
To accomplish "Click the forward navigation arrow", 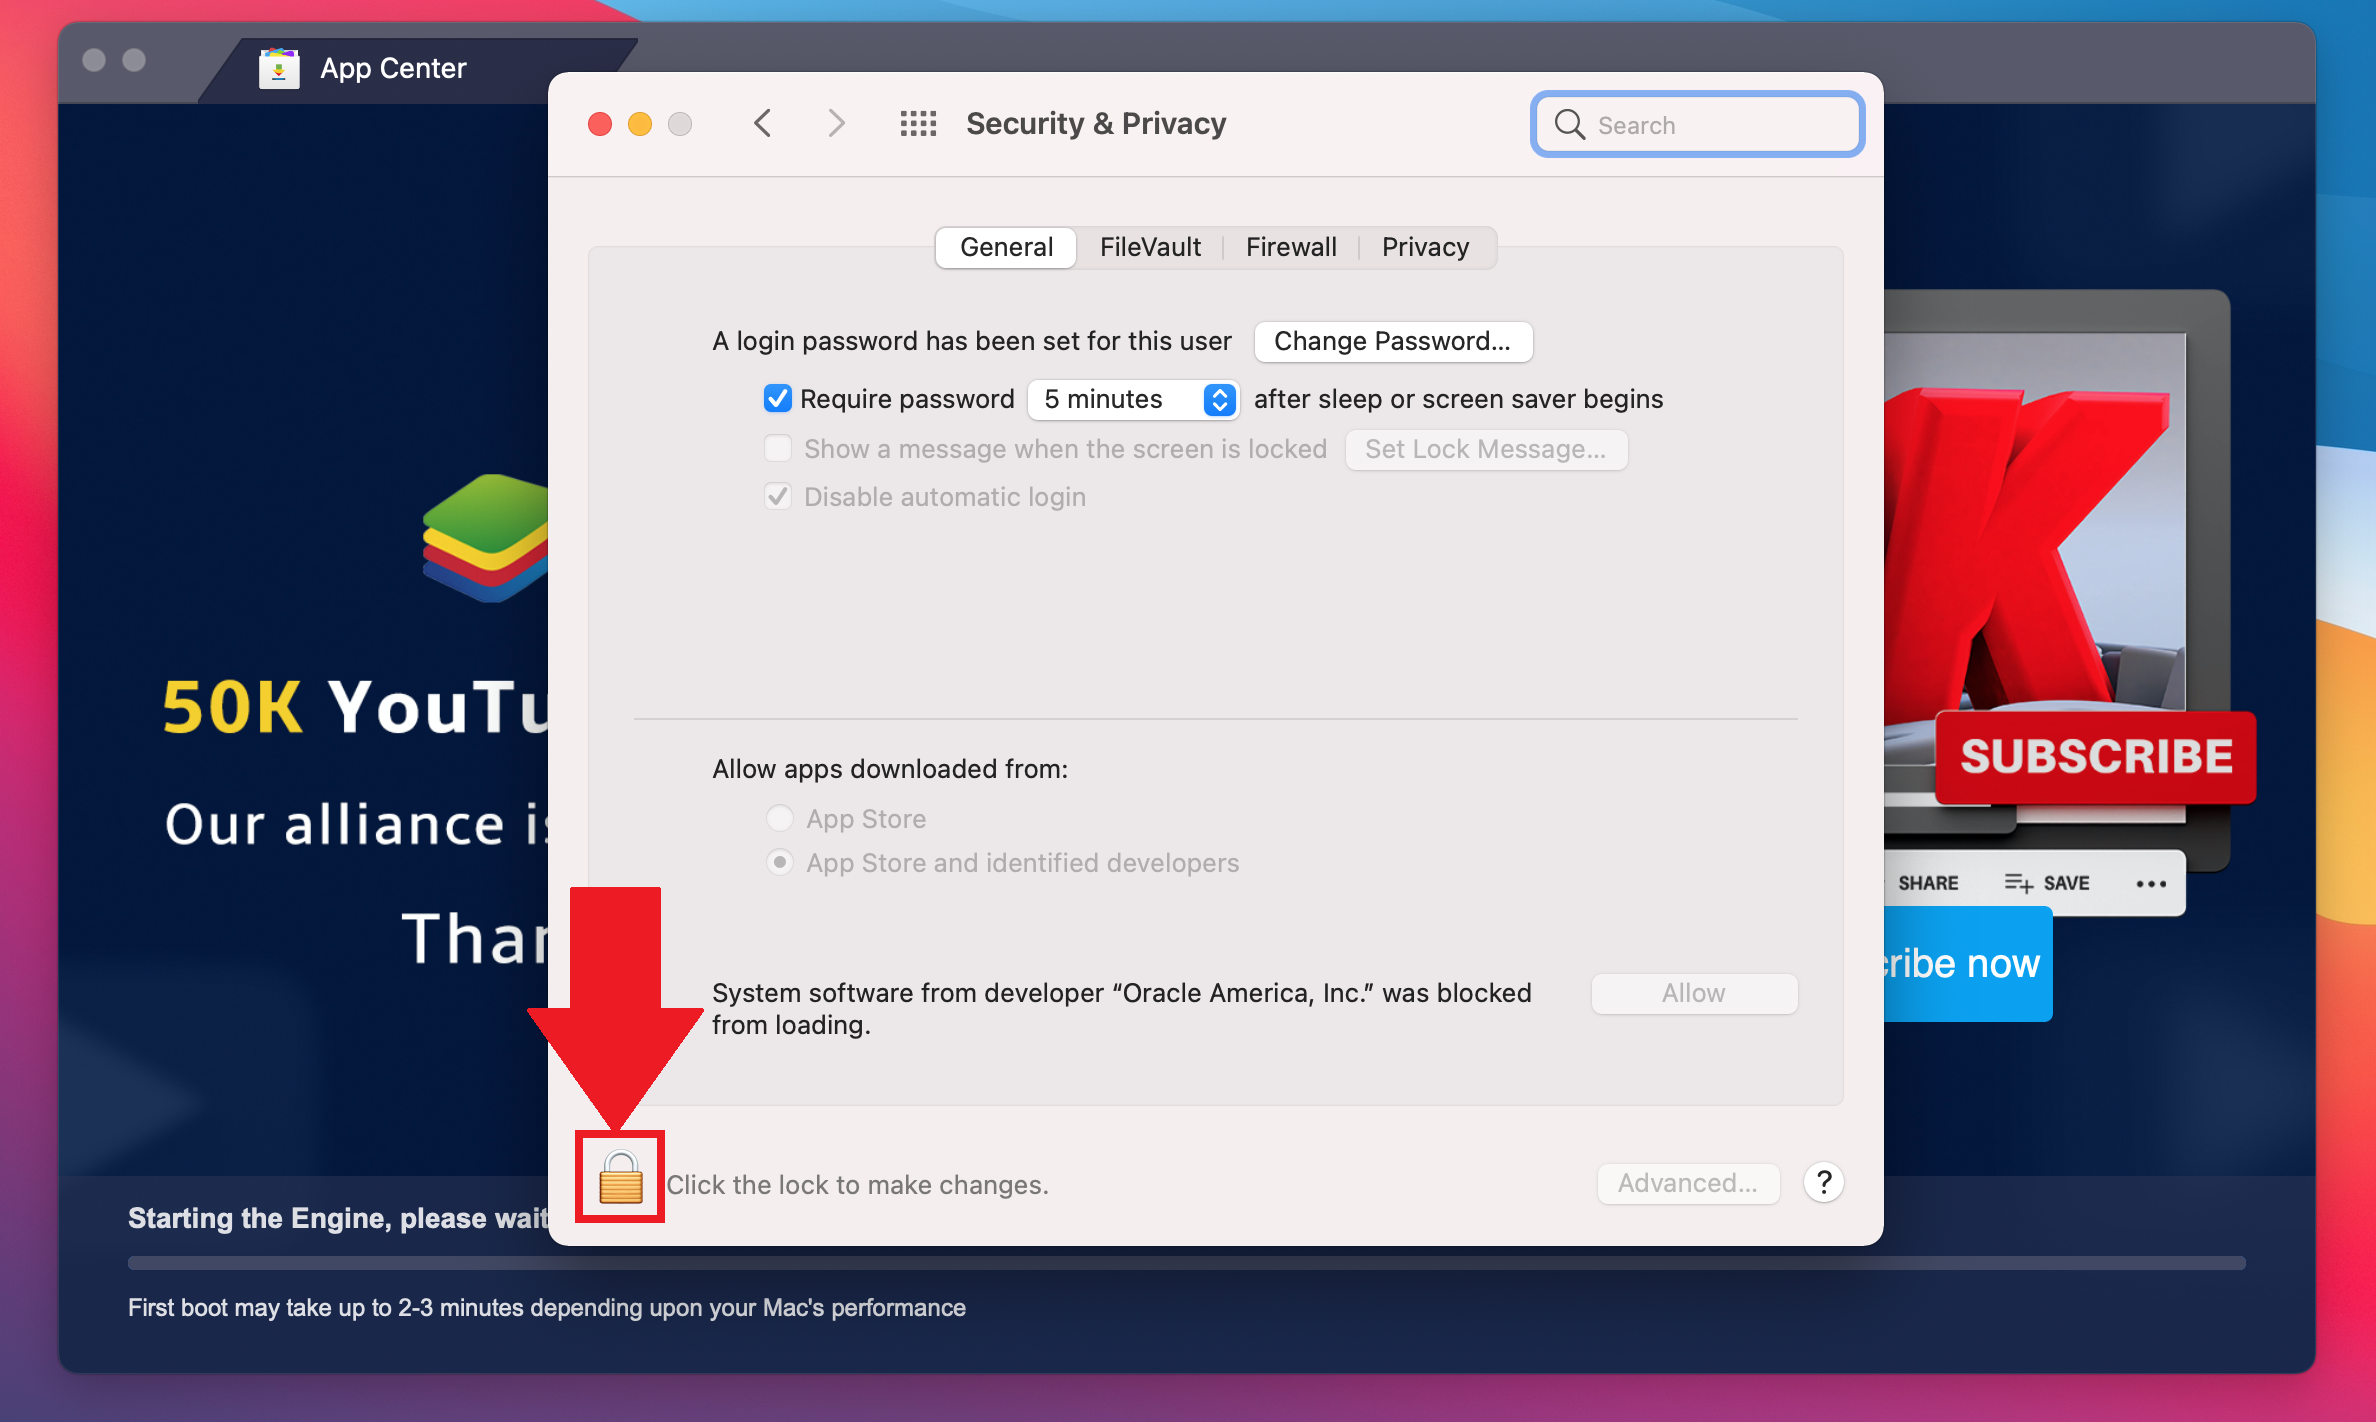I will [834, 122].
